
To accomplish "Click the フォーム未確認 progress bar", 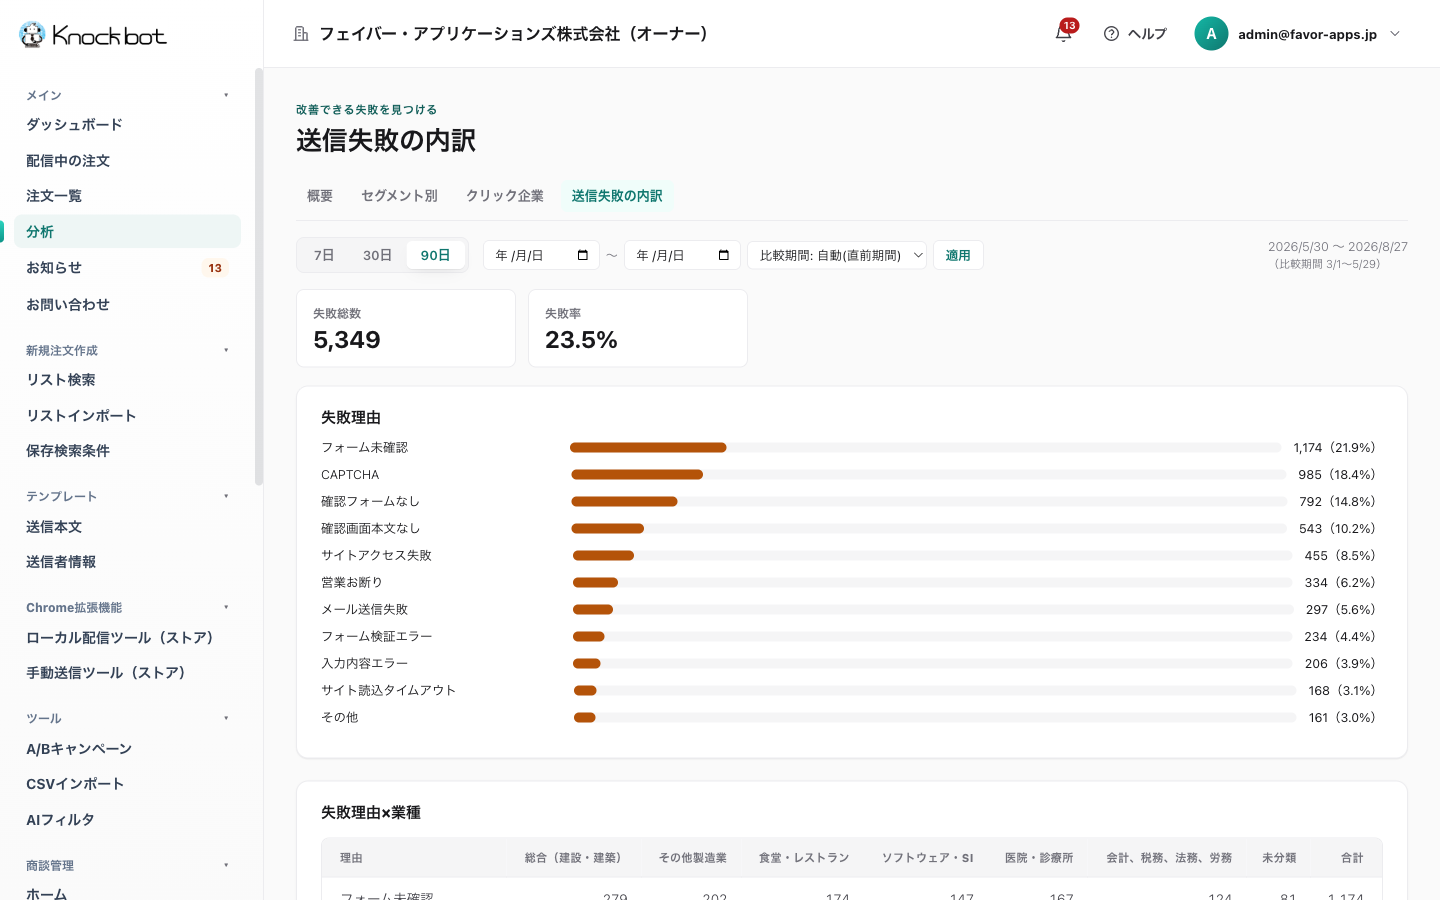I will click(x=925, y=447).
